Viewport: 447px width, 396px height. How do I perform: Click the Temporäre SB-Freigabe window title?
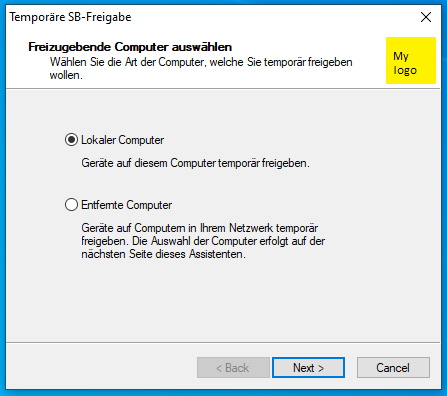click(70, 17)
